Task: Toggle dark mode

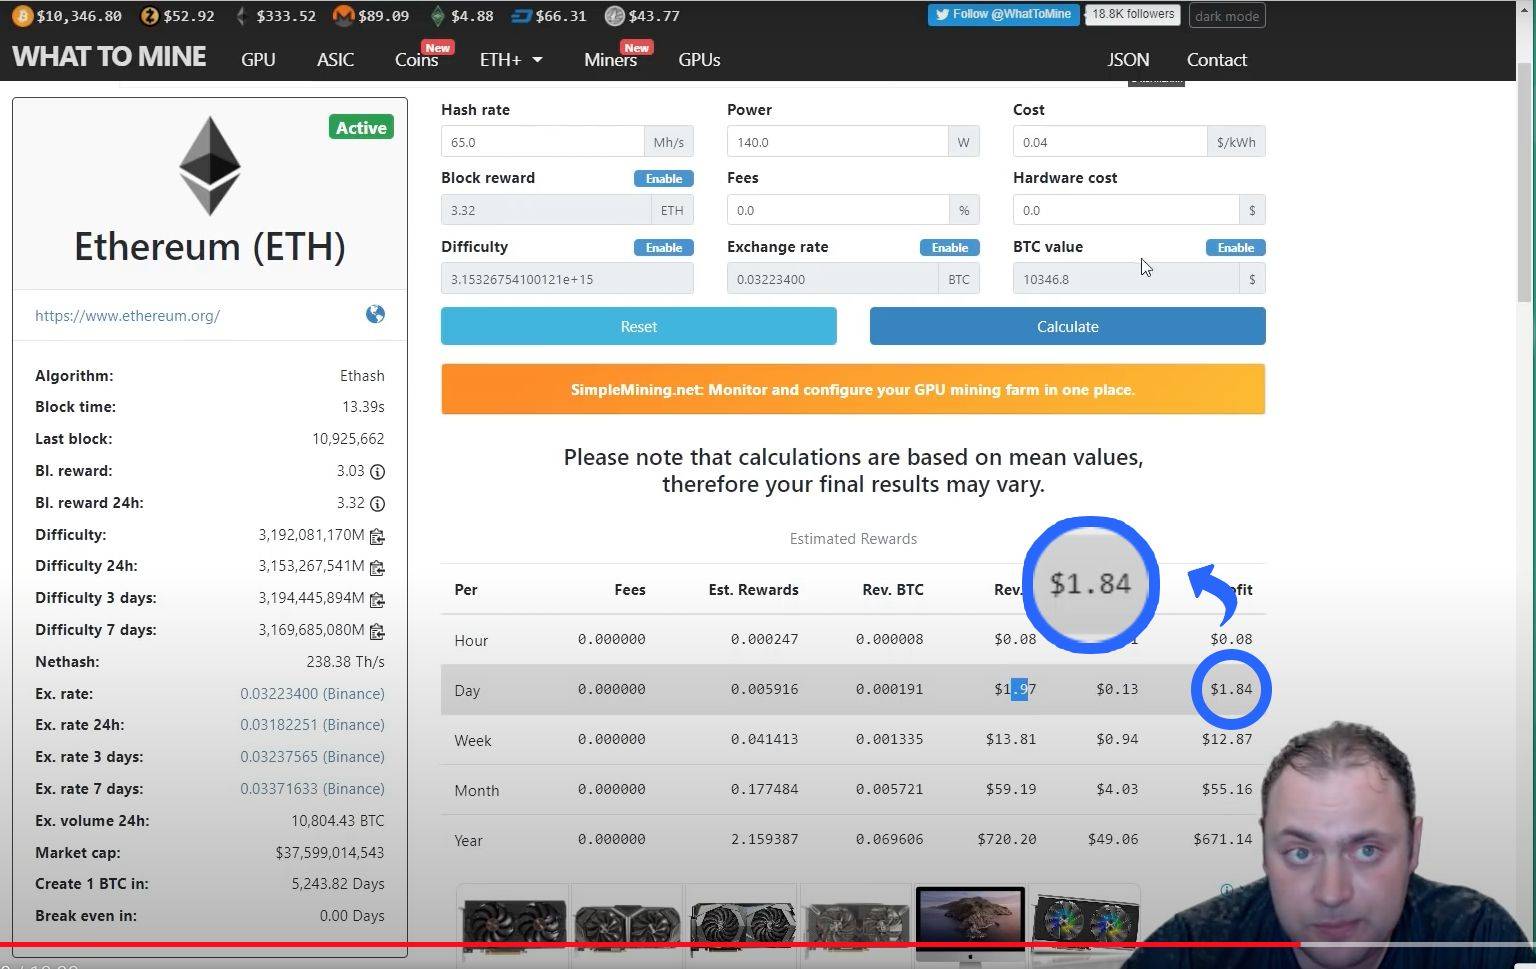Action: tap(1227, 16)
